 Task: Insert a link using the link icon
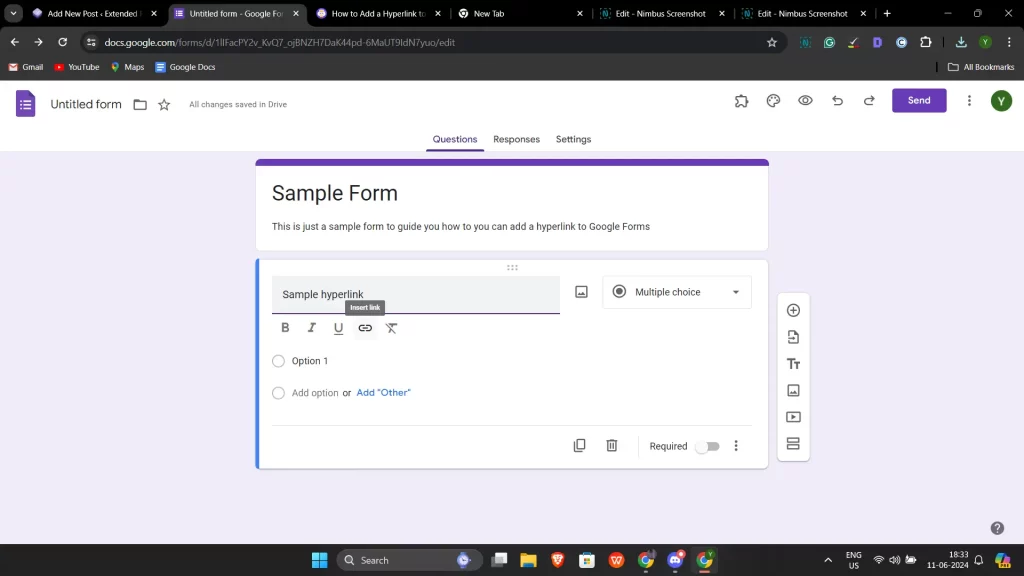pyautogui.click(x=365, y=328)
